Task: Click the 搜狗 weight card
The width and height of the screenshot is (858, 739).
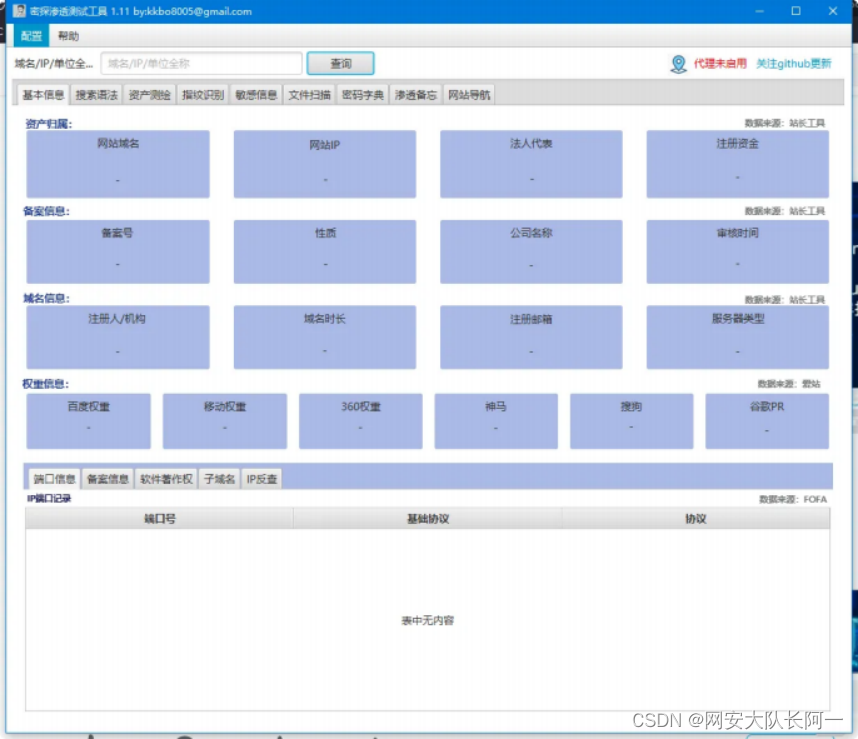Action: 631,421
